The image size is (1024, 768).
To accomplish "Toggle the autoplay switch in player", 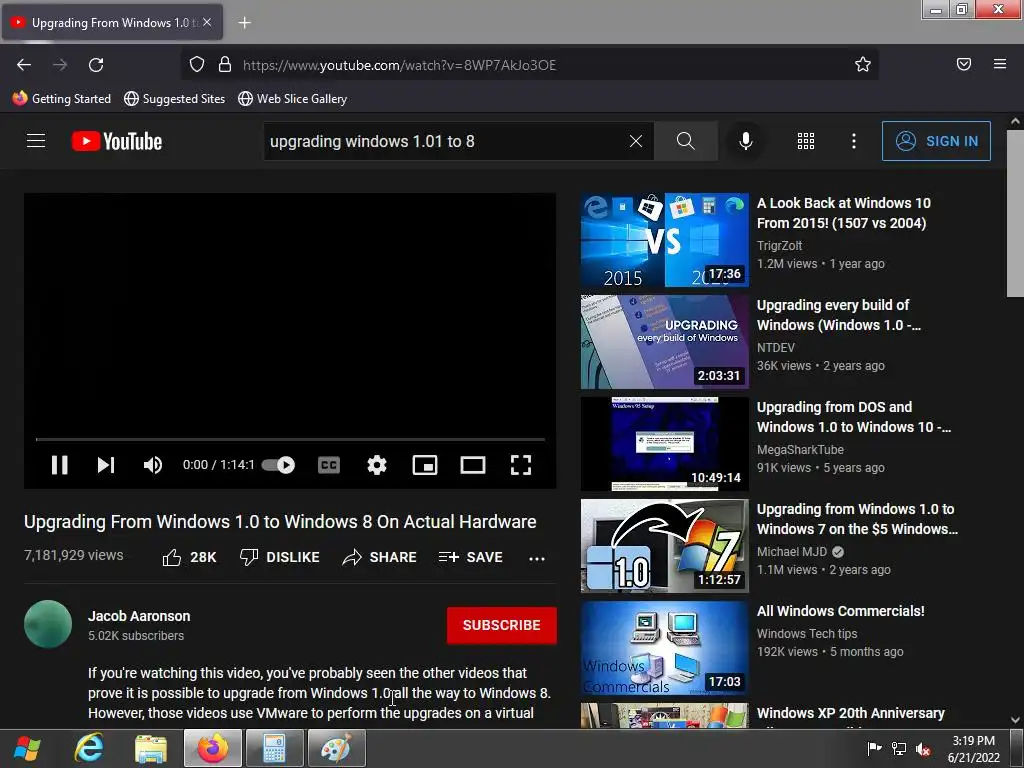I will pyautogui.click(x=279, y=465).
